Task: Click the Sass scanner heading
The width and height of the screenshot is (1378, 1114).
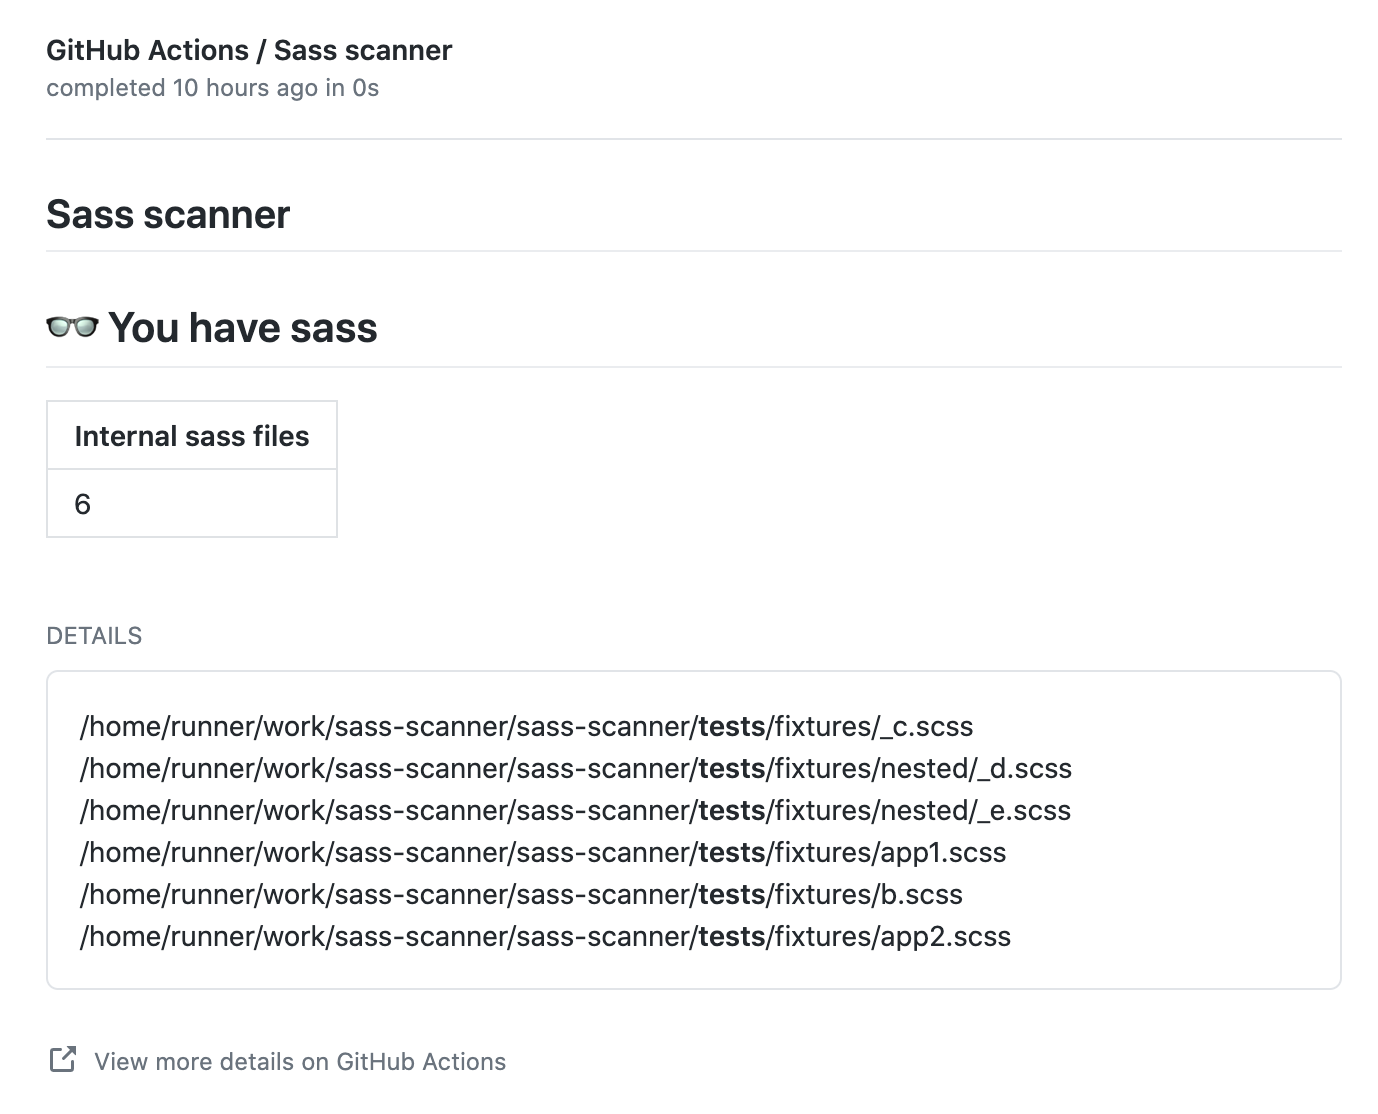Action: point(167,214)
